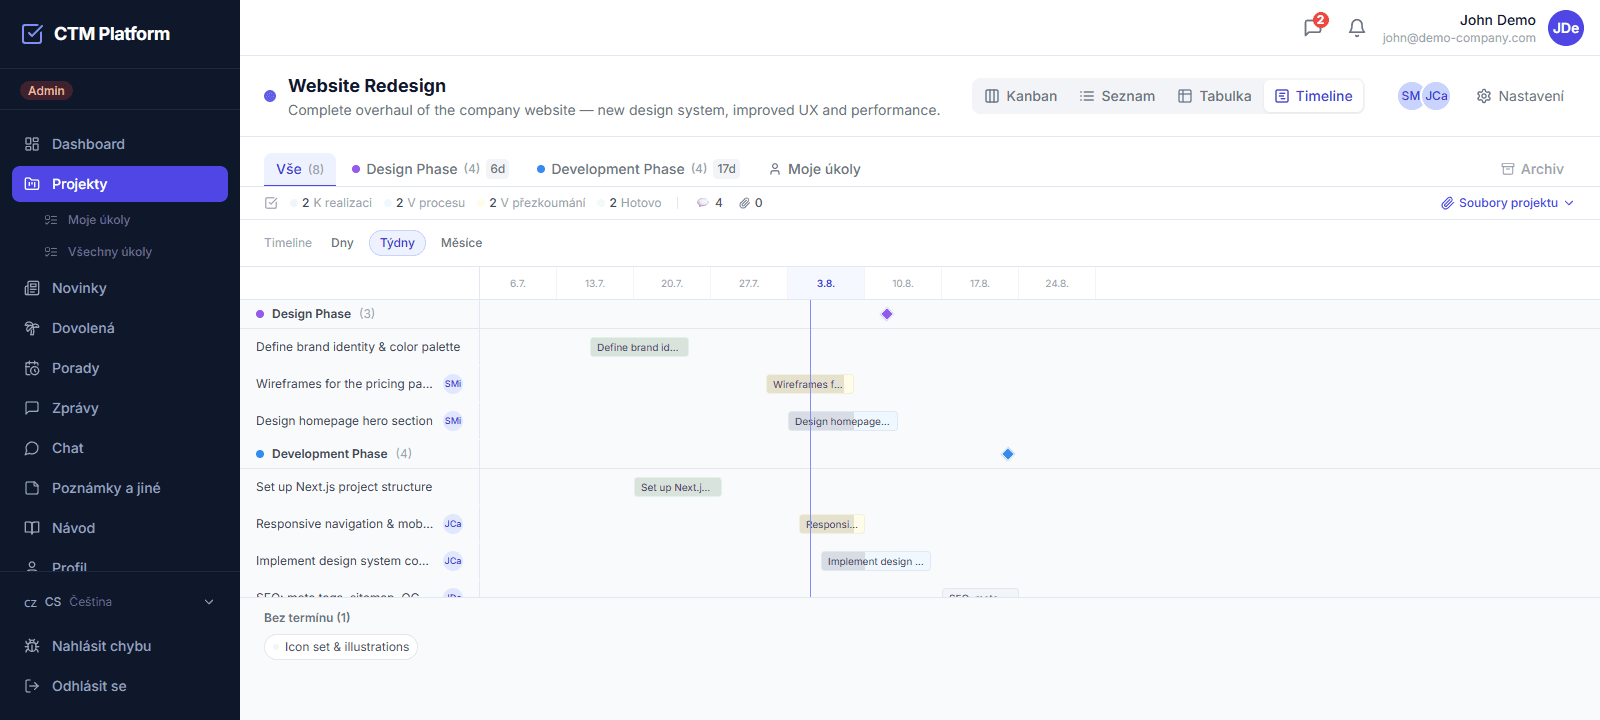Screen dimensions: 1600x720
Task: Open Chat in the sidebar
Action: pyautogui.click(x=120, y=448)
